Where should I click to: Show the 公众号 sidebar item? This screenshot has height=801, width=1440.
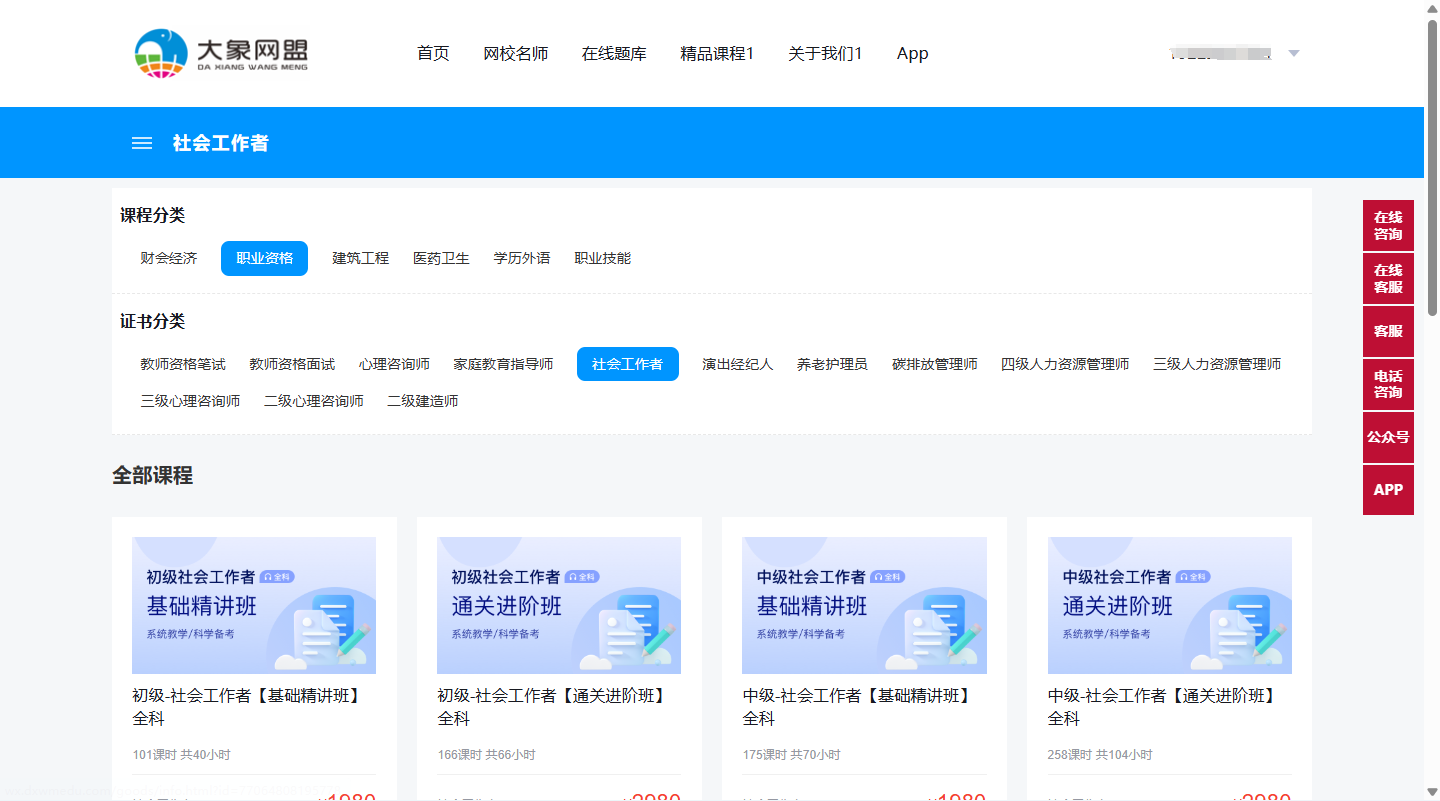pos(1388,437)
